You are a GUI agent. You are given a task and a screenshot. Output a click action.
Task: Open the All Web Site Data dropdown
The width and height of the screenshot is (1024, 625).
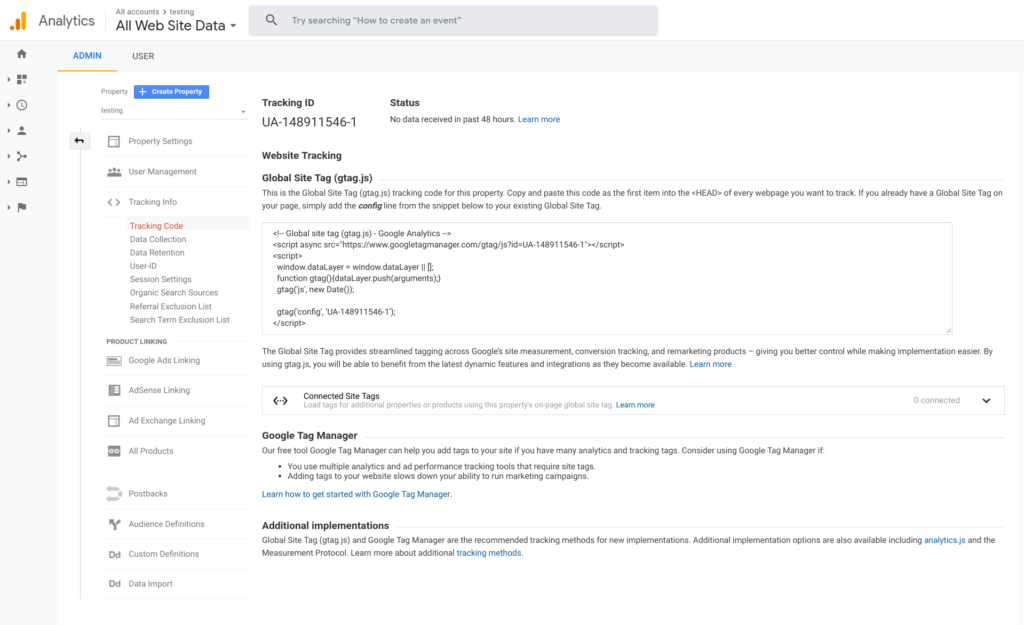[176, 25]
